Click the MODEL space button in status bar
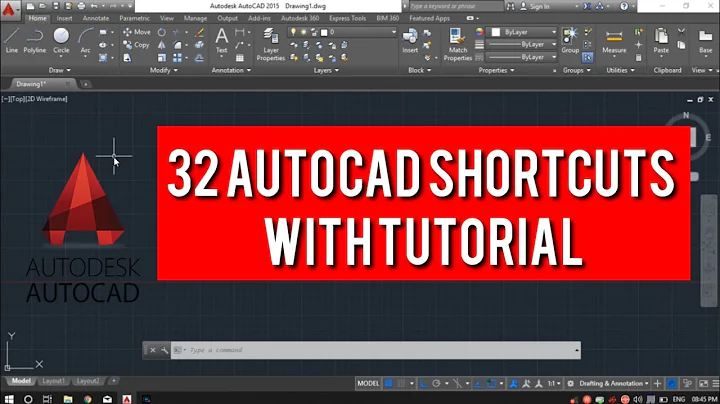Image resolution: width=720 pixels, height=404 pixels. [x=368, y=383]
